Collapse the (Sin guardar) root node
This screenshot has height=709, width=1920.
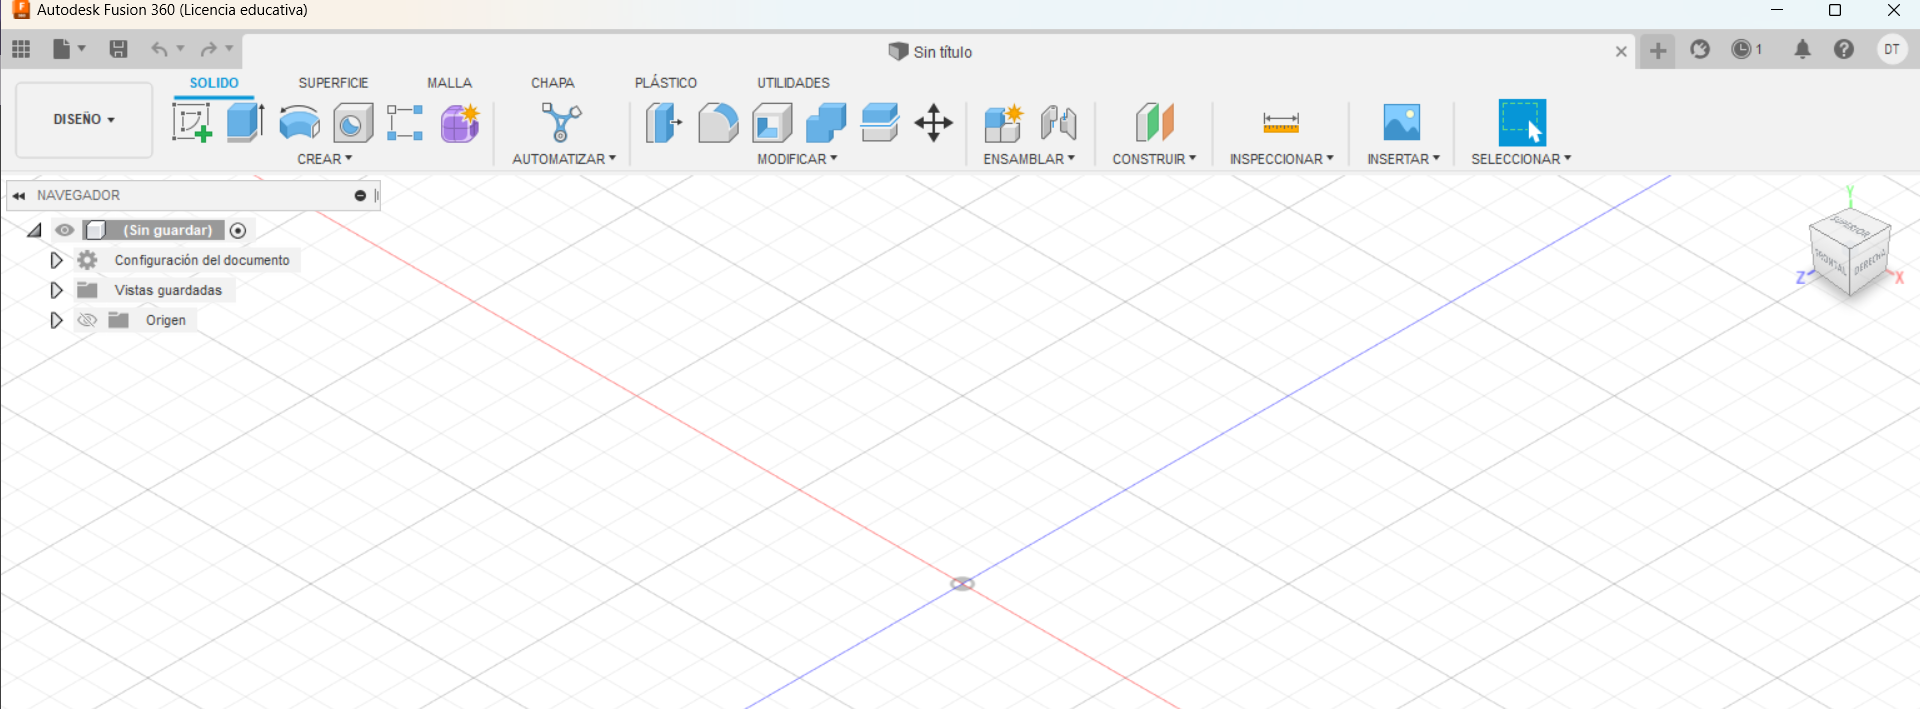click(x=35, y=230)
